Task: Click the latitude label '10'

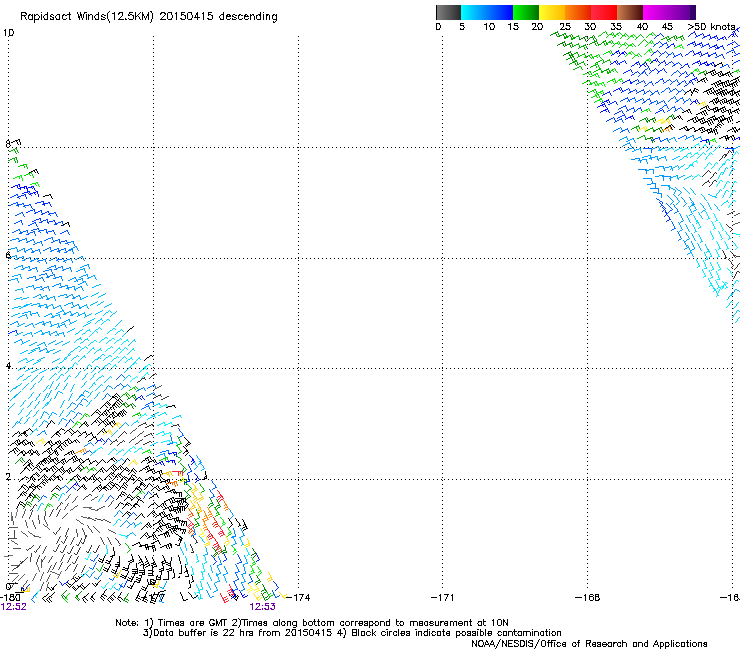Action: 8,33
